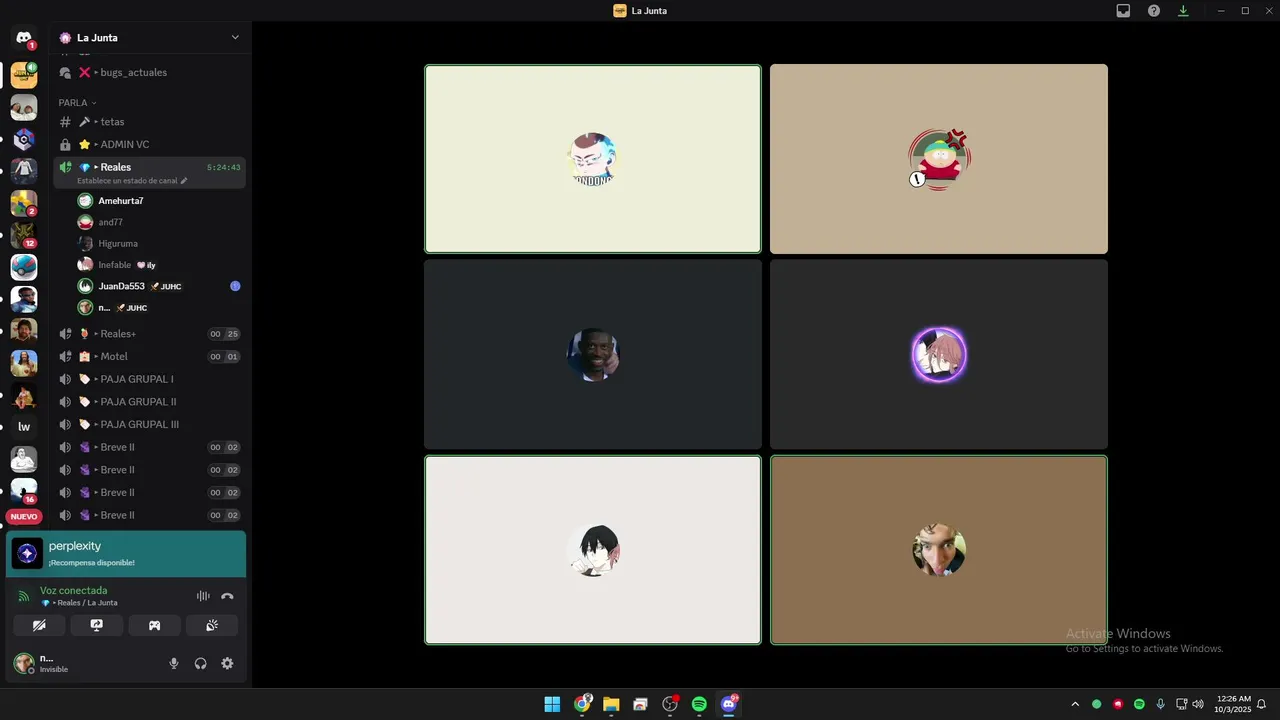
Task: Open Chrome from the taskbar
Action: (x=582, y=704)
